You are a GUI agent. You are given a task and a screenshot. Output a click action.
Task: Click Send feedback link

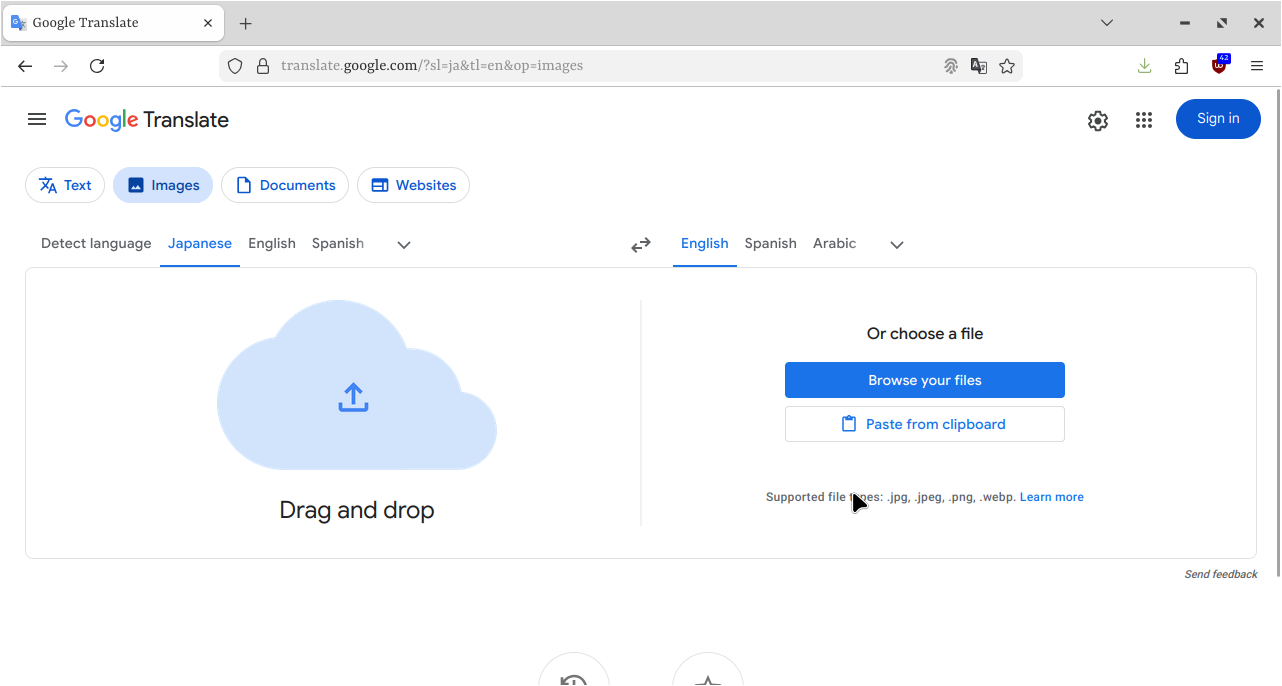(x=1221, y=574)
